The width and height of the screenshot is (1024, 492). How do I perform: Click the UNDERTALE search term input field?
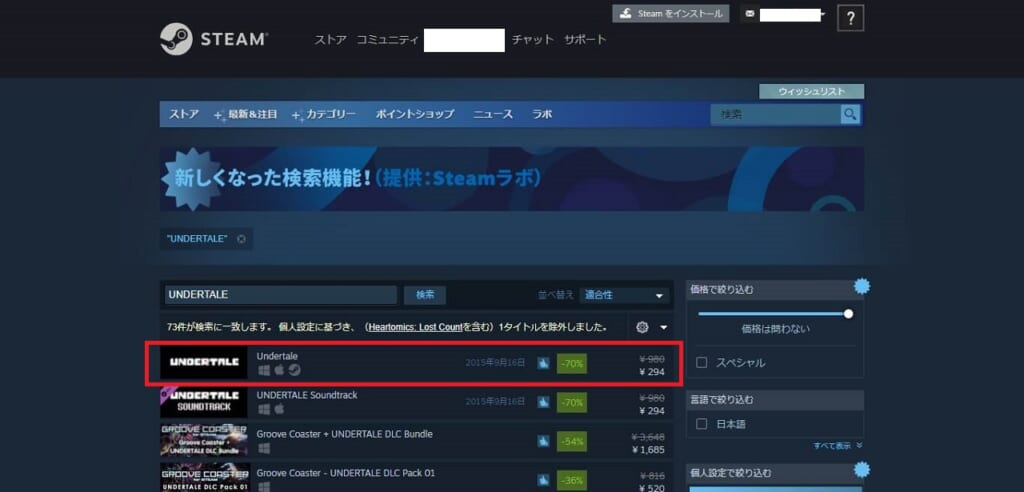281,295
